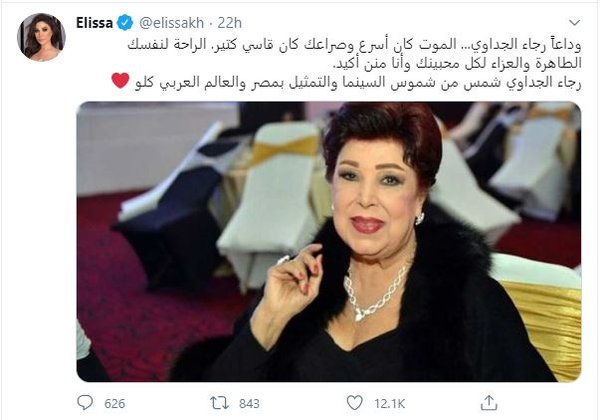Open Elissa's round profile avatar
600x420 pixels.
coord(41,37)
